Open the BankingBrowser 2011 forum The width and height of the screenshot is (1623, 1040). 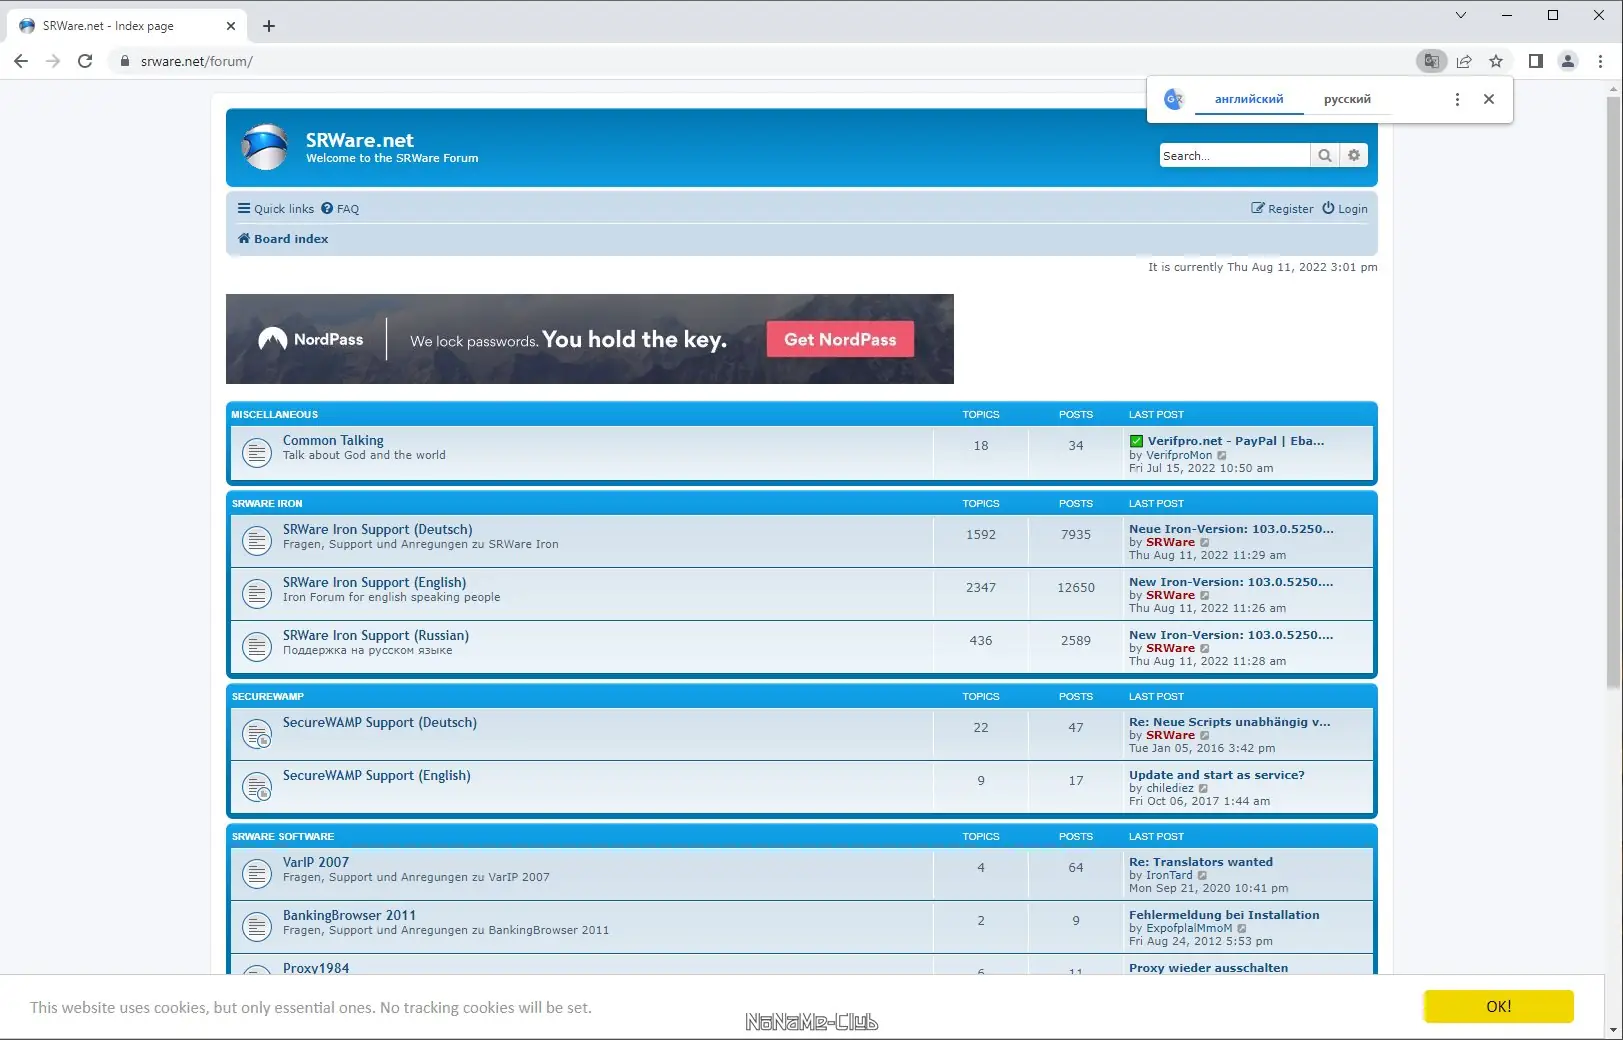tap(349, 915)
